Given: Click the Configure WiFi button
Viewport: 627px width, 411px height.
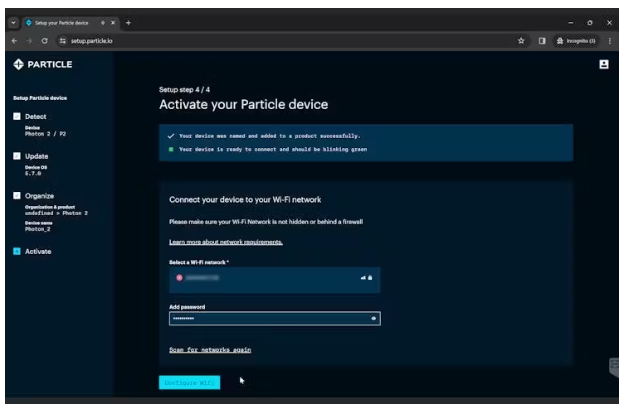Looking at the screenshot, I should click(189, 382).
